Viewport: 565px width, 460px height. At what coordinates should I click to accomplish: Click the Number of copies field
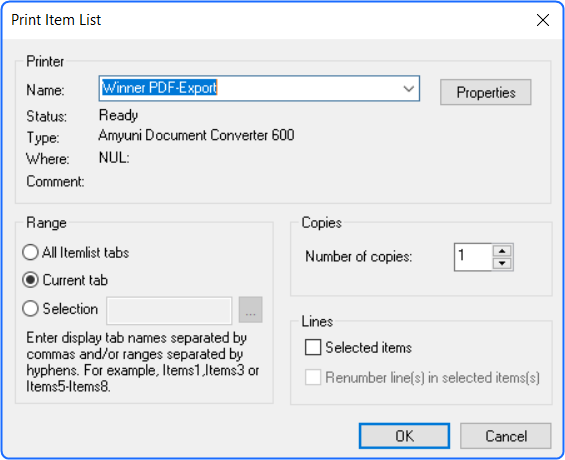(473, 257)
